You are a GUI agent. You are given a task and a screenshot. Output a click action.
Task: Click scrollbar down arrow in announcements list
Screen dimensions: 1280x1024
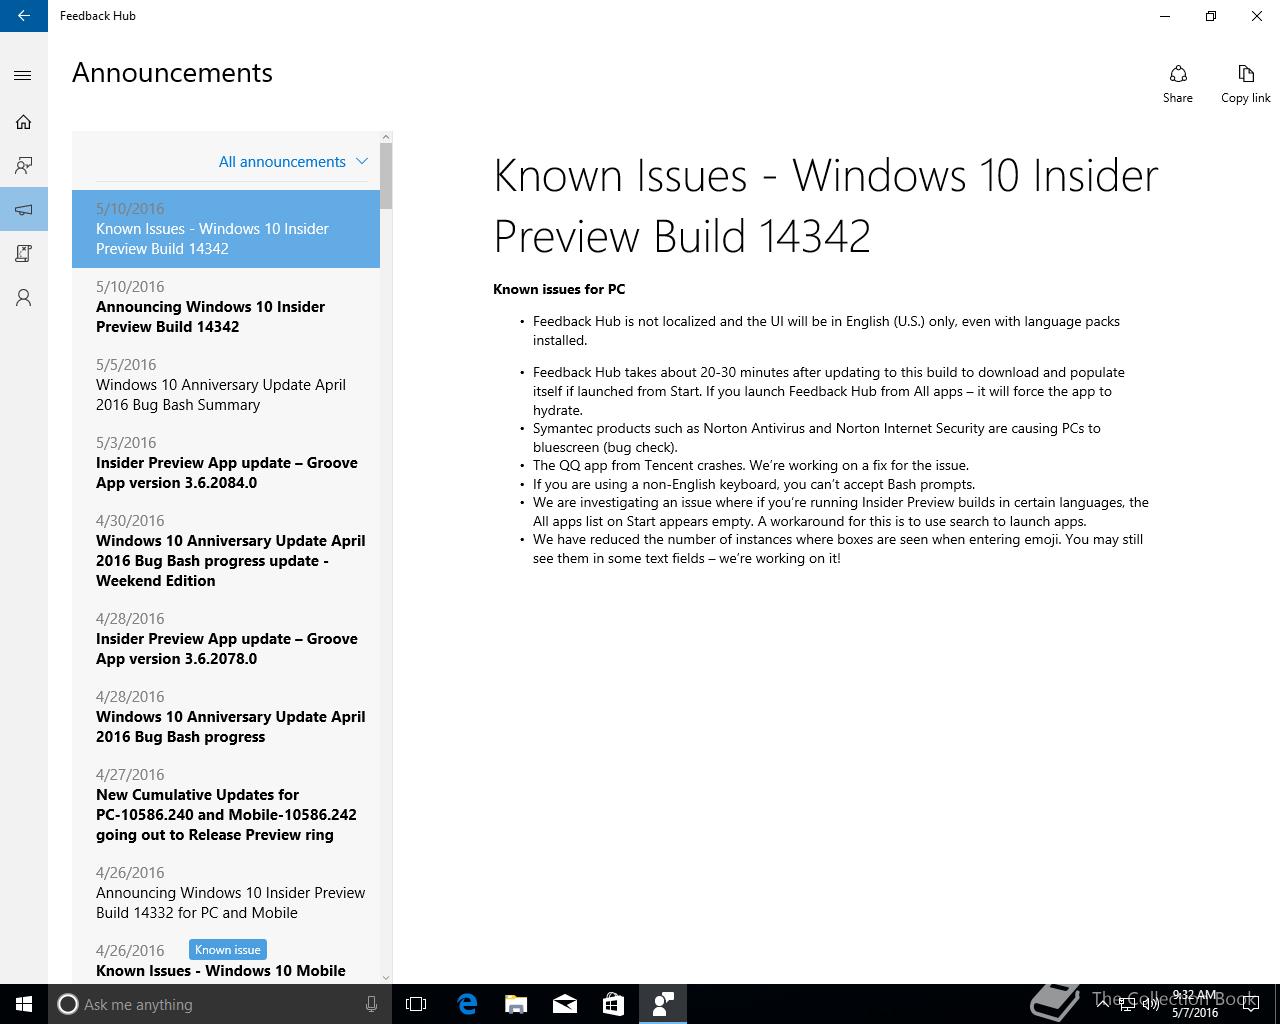coord(386,977)
